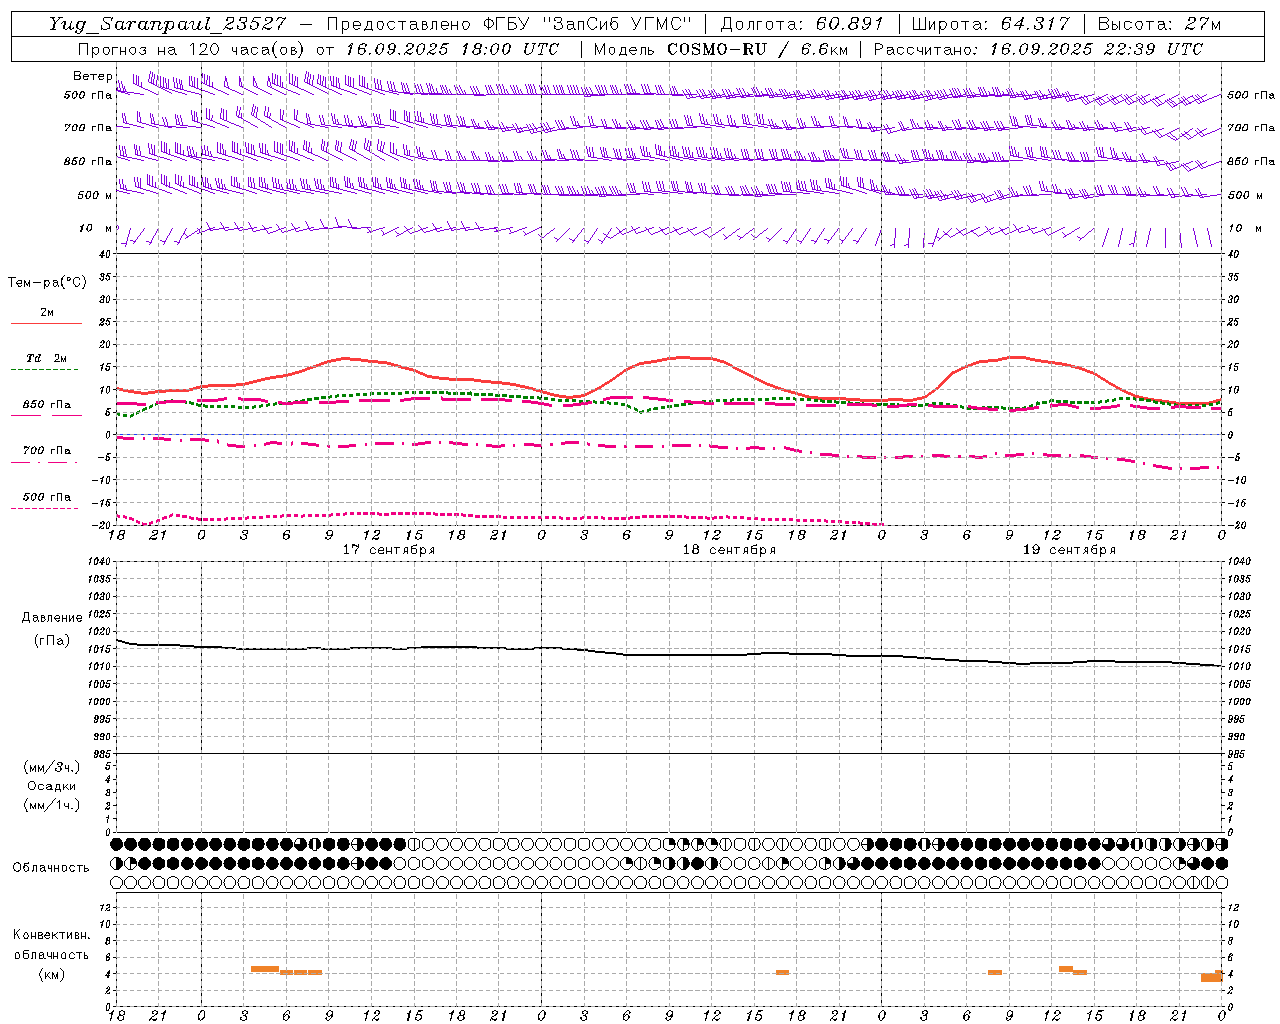The height and width of the screenshot is (1024, 1280).
Task: Click the Ветер wind panel label
Action: click(x=93, y=76)
